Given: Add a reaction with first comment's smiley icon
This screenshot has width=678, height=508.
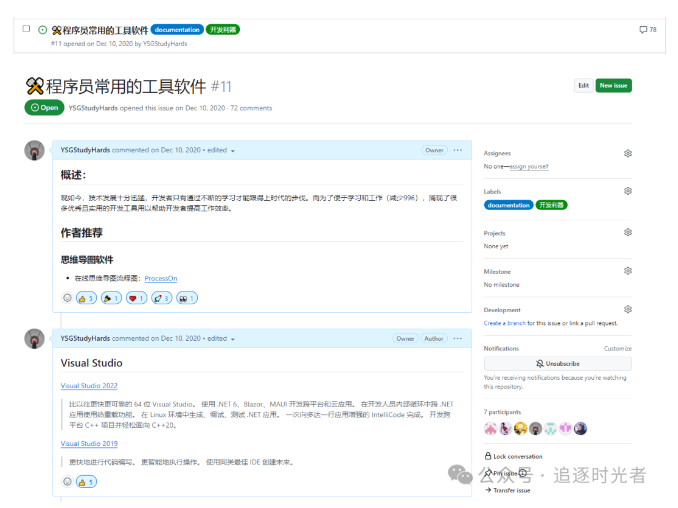Looking at the screenshot, I should click(x=67, y=298).
